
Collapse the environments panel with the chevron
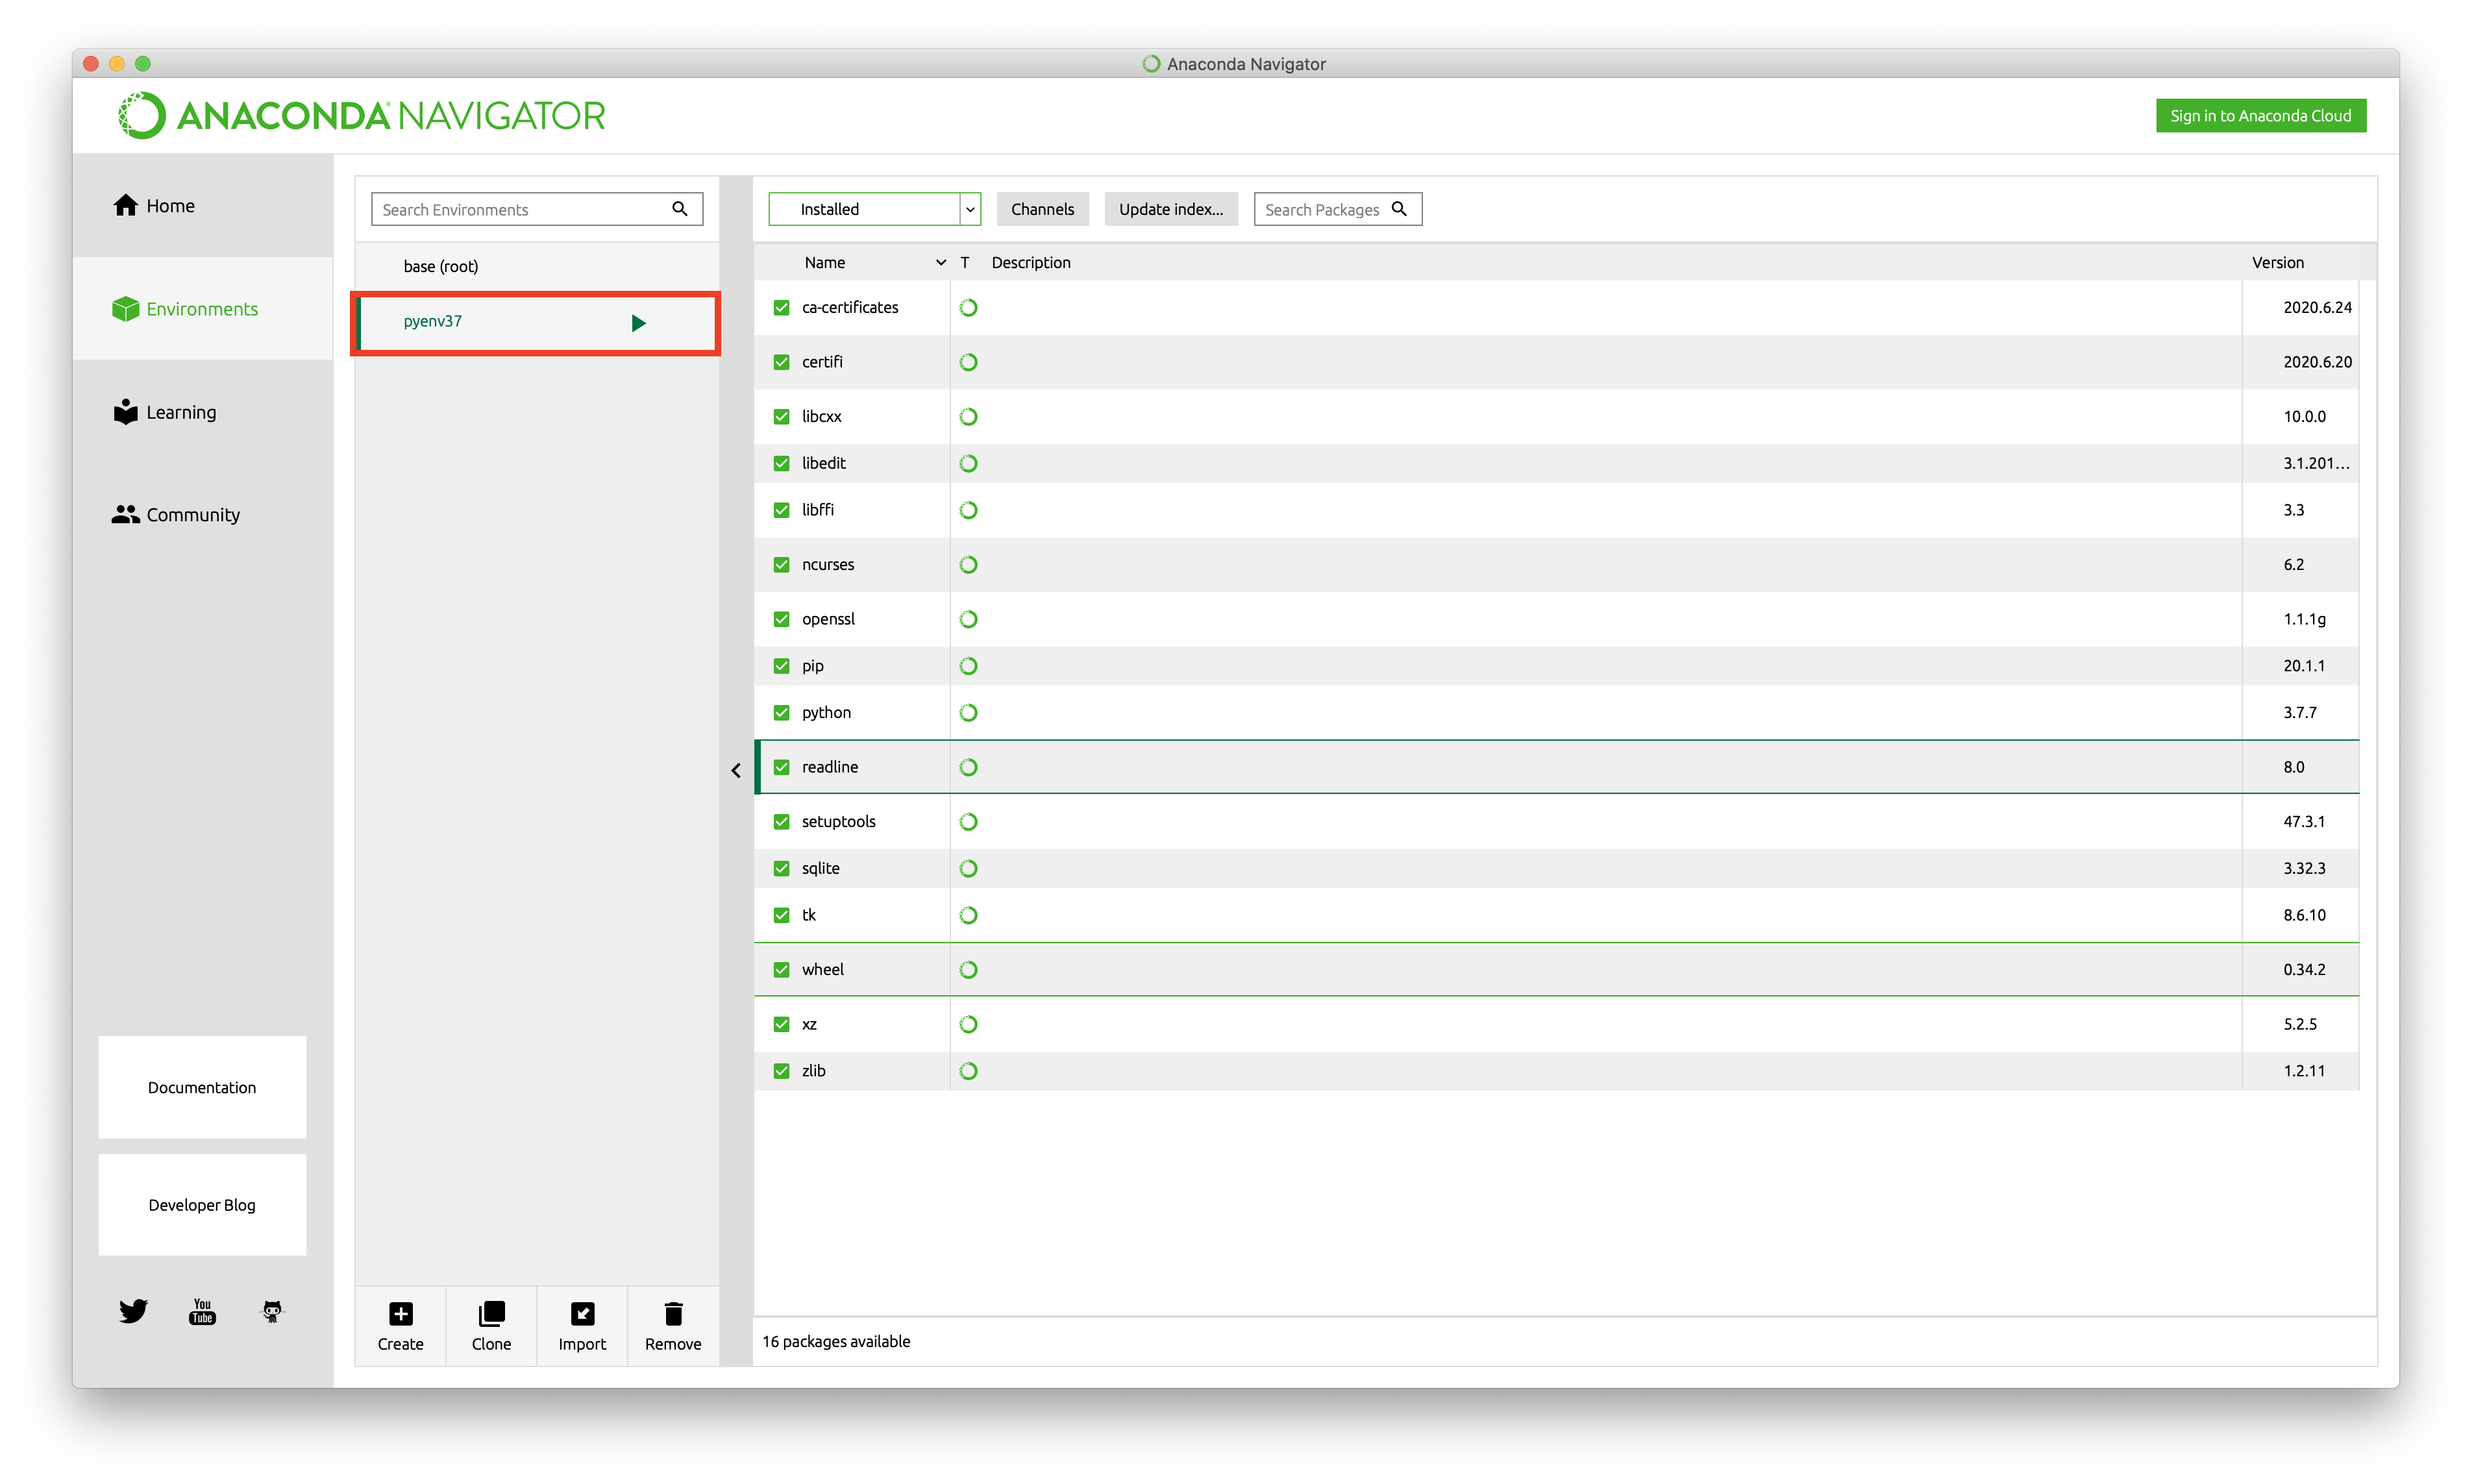(x=736, y=771)
